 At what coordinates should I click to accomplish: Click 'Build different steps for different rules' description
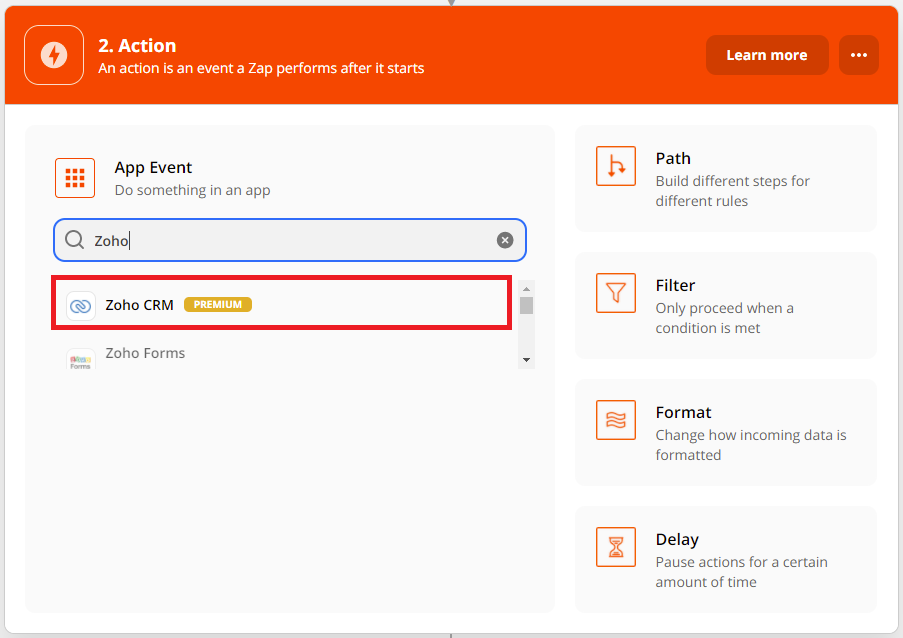(733, 191)
